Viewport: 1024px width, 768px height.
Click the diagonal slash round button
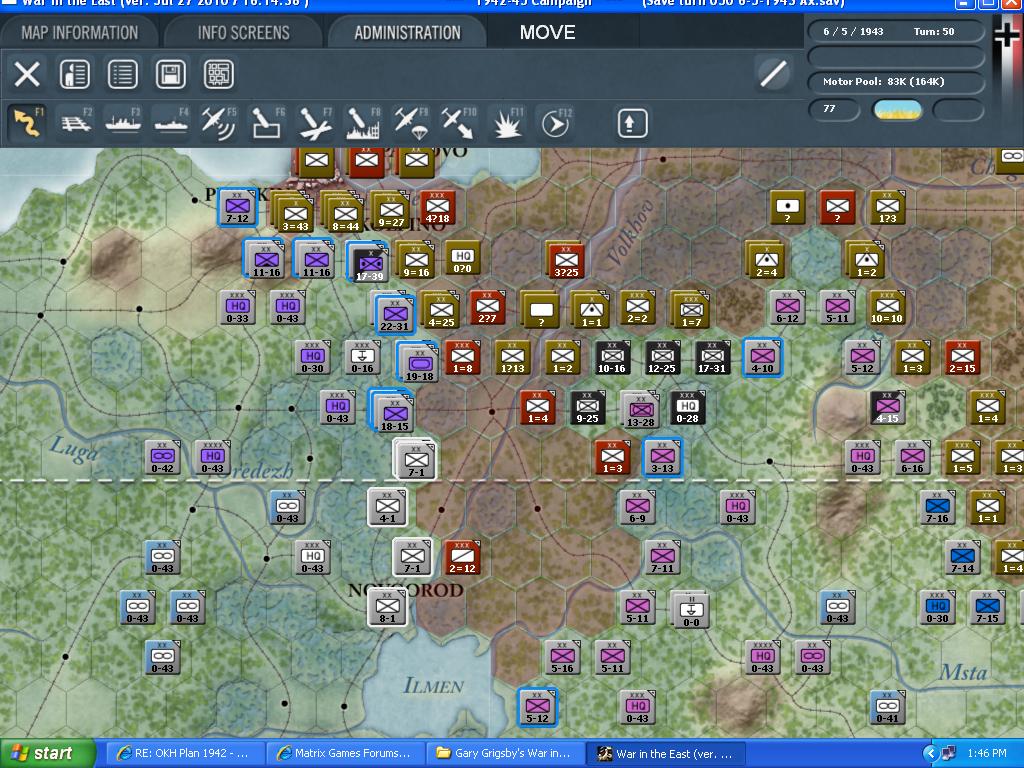pos(773,73)
